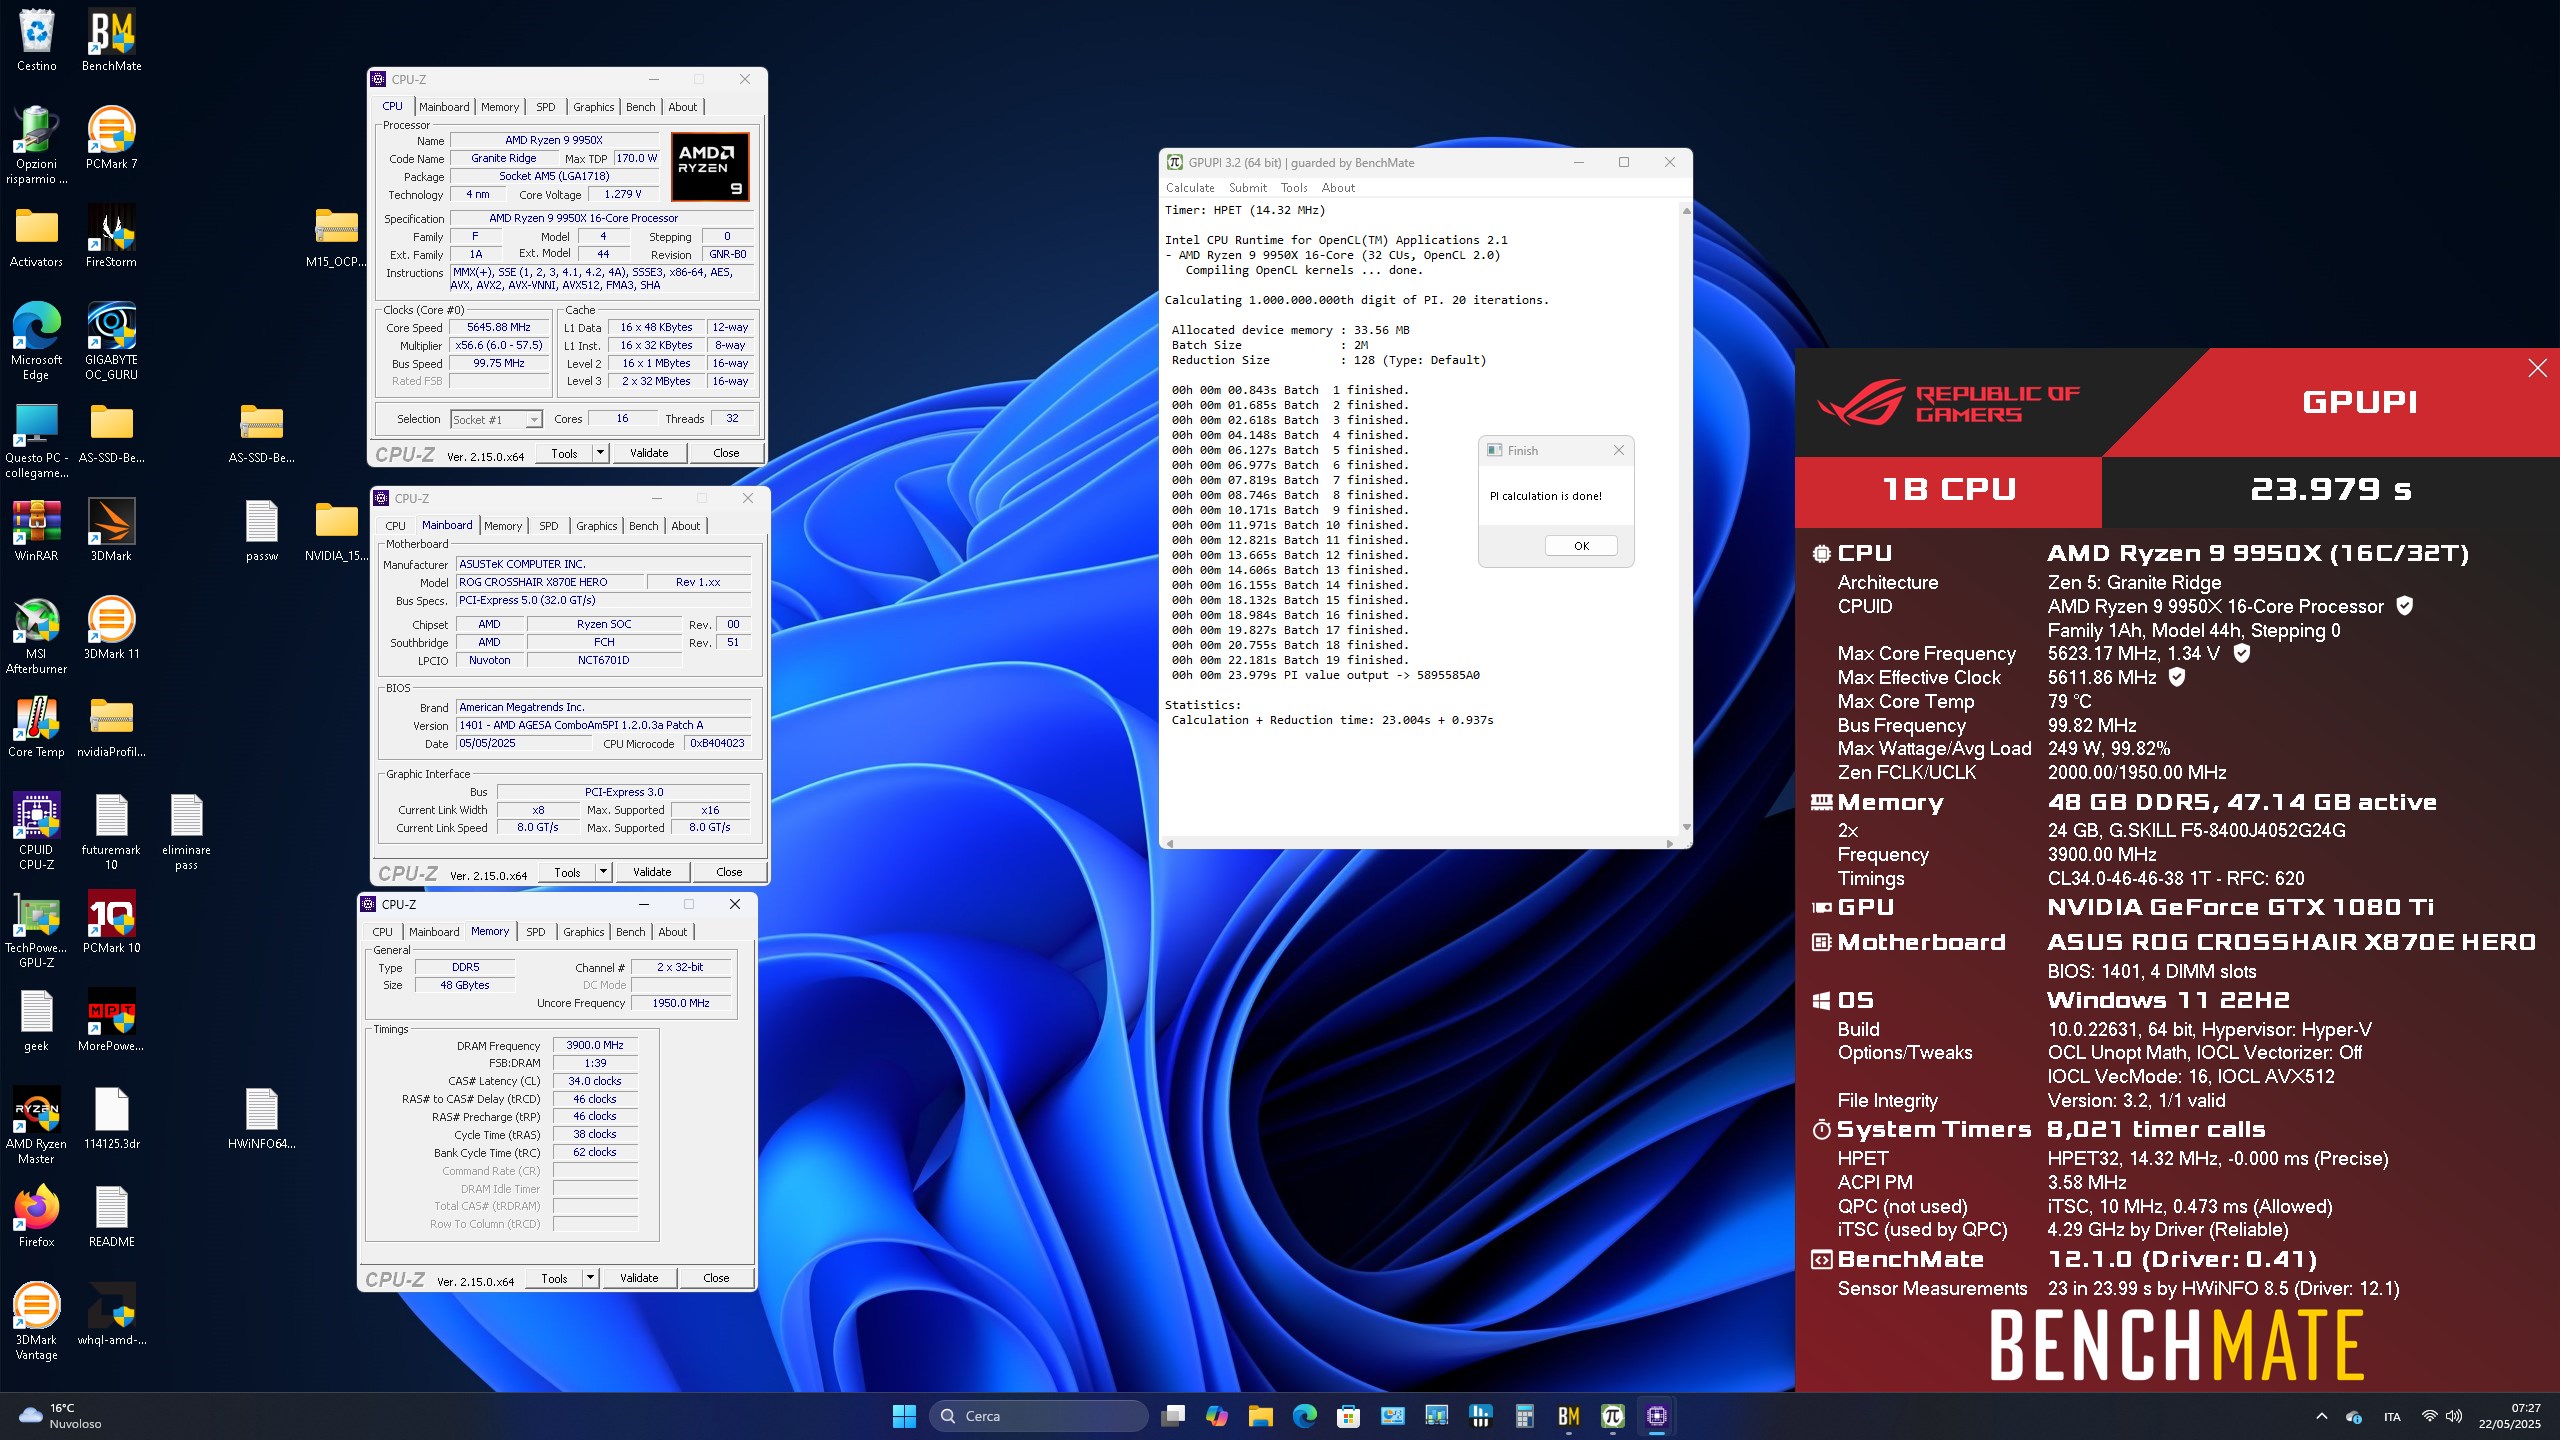Close the Finish dialog with X
Screen dimensions: 2560x1440
[x=1618, y=451]
